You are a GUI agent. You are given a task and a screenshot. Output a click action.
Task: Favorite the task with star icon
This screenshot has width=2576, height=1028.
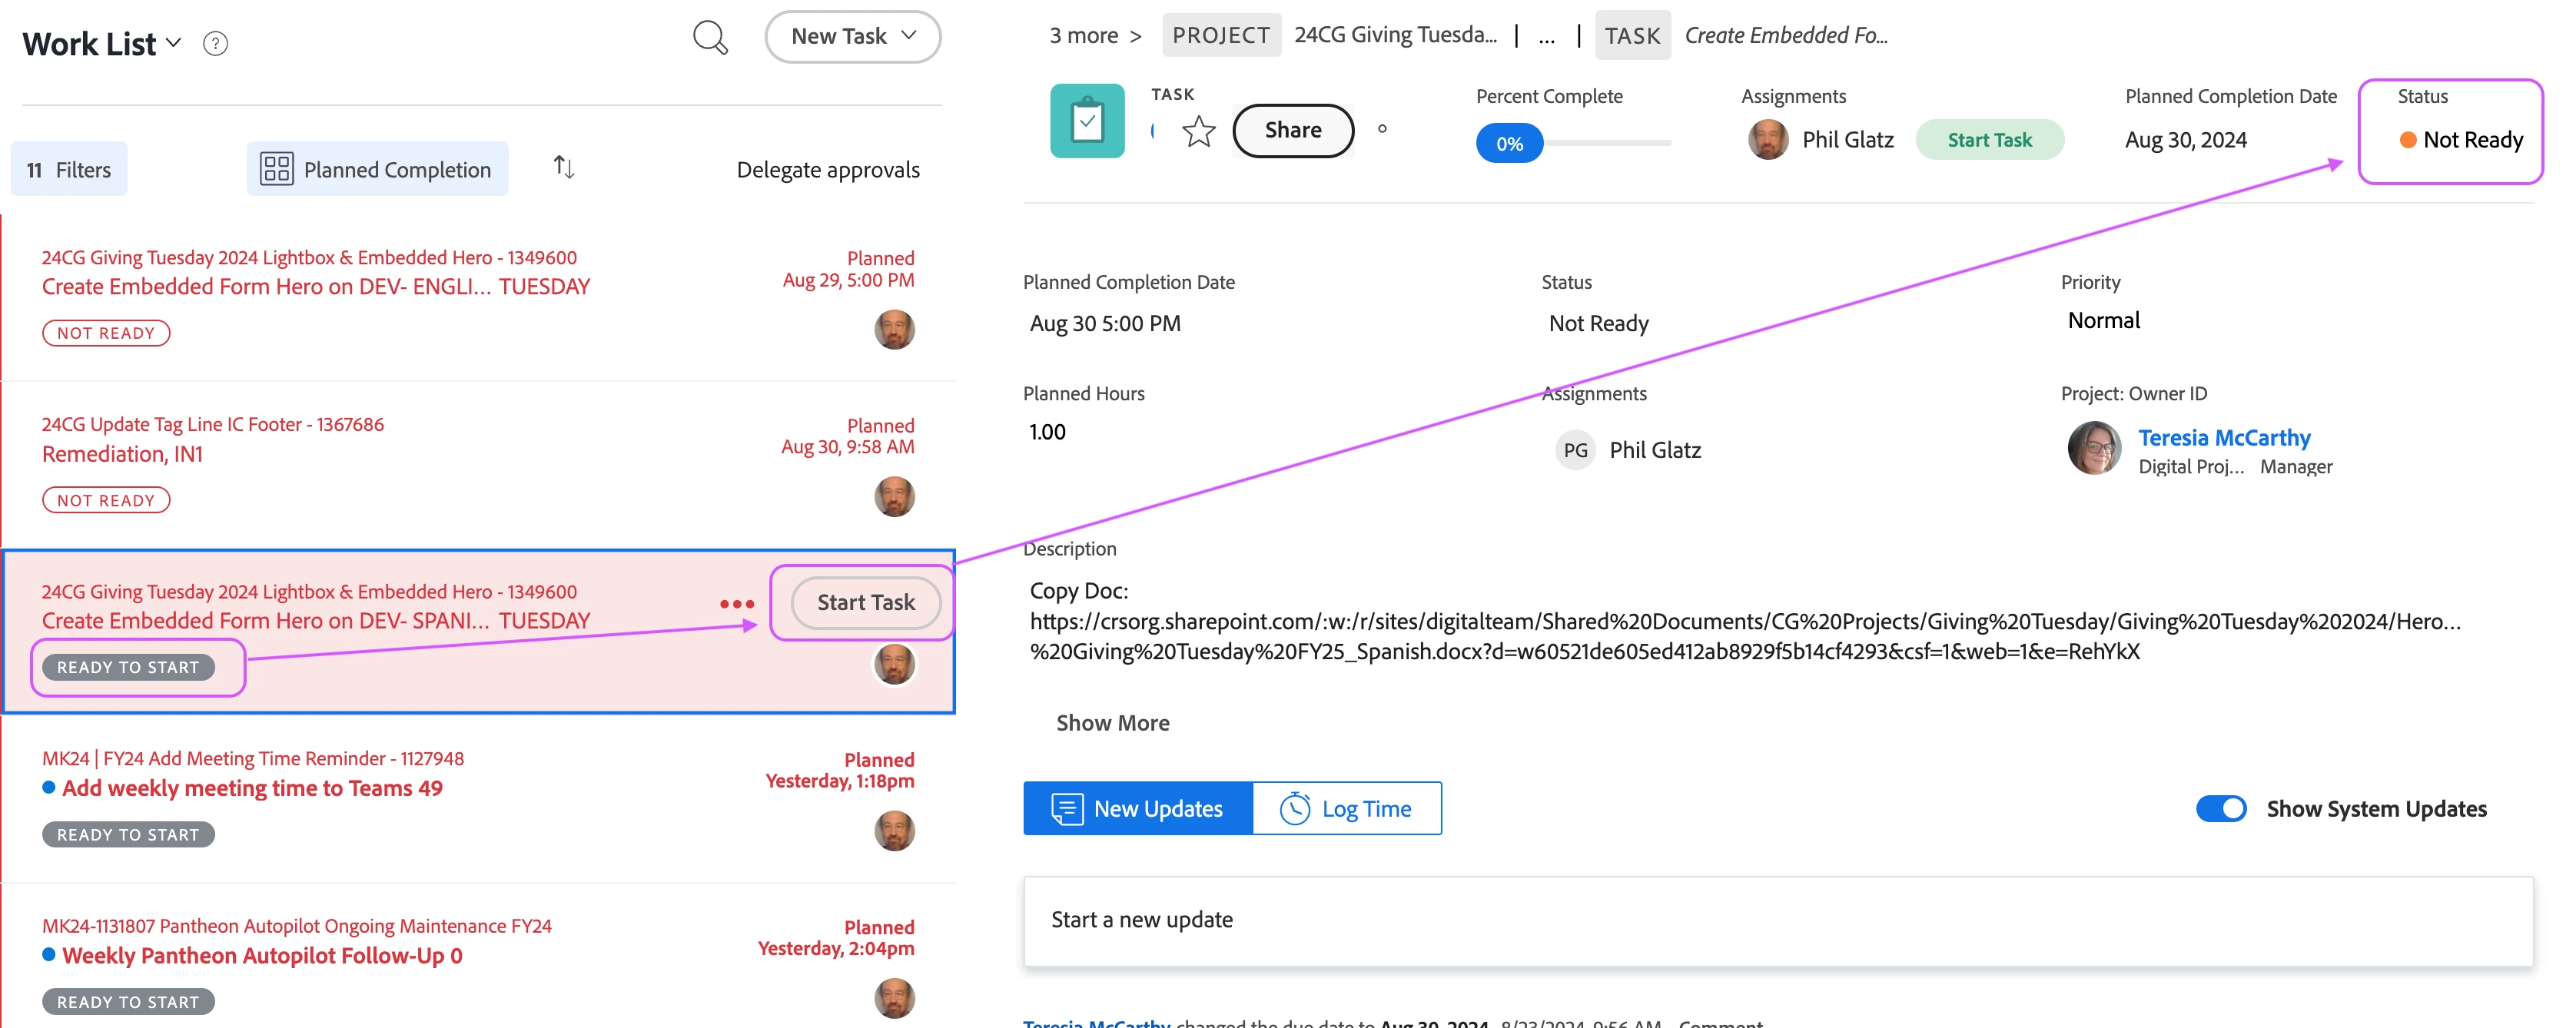(1198, 131)
